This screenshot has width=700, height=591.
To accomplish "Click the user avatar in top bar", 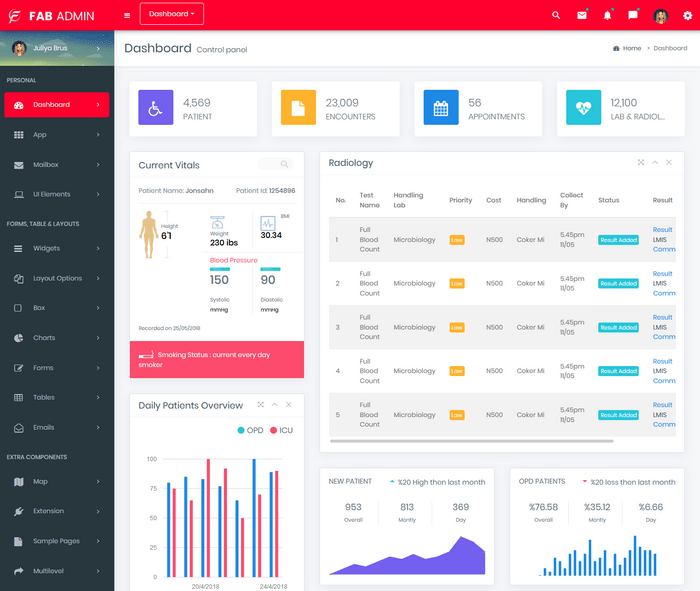I will click(661, 16).
